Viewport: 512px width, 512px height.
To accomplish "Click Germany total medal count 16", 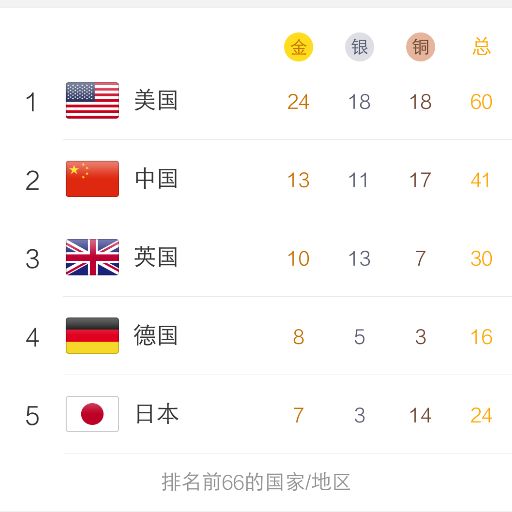I will 481,337.
